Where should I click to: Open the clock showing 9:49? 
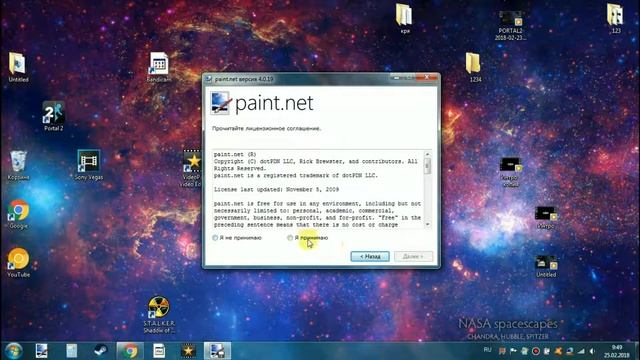click(617, 351)
